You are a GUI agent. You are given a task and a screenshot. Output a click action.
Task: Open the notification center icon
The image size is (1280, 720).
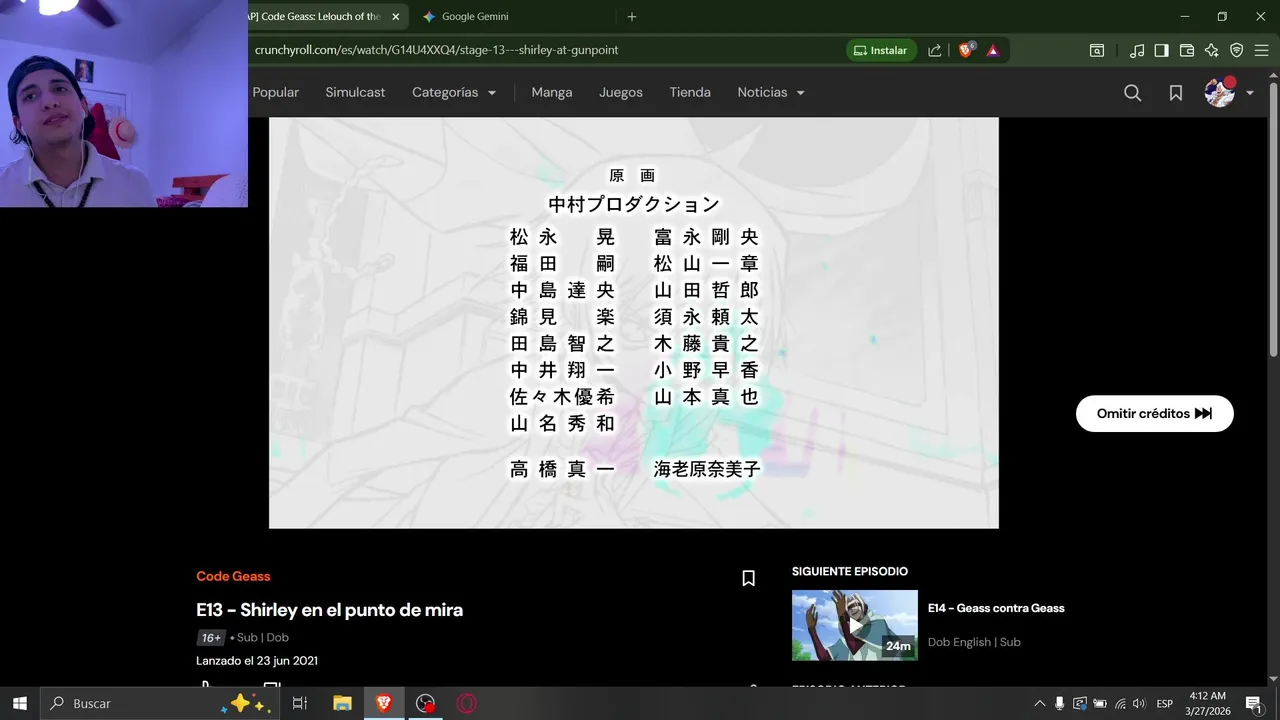[1253, 703]
